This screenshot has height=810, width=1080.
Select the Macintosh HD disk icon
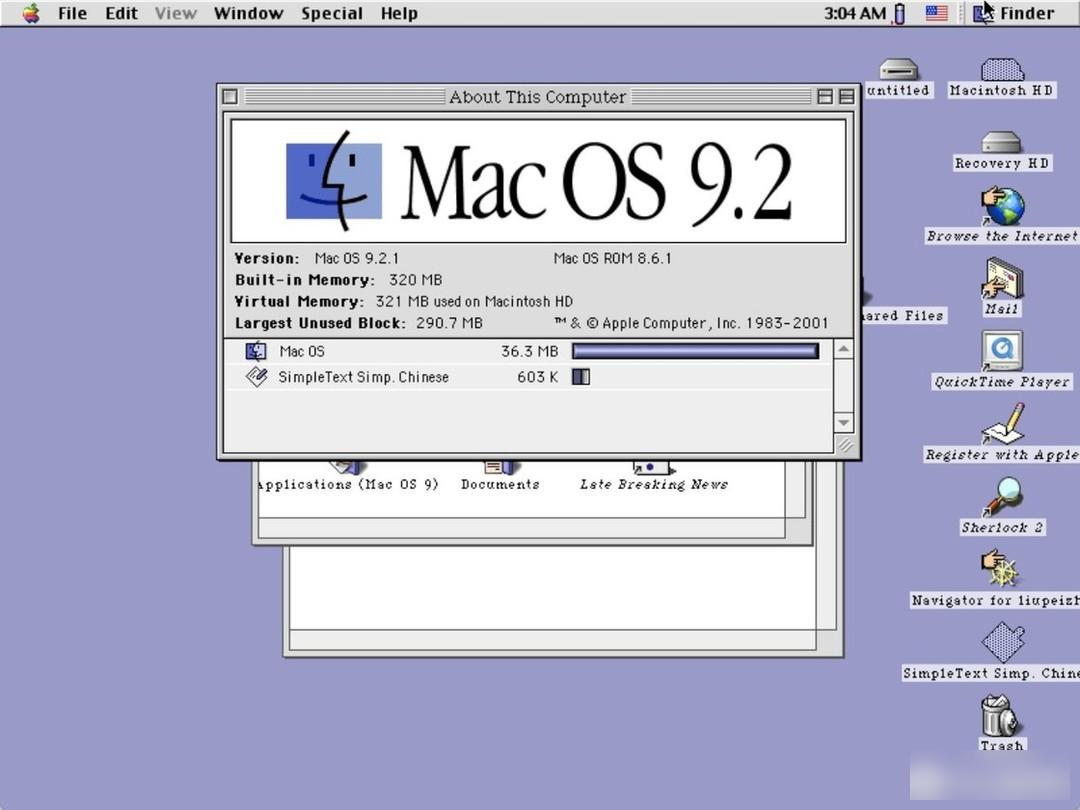coord(1002,70)
